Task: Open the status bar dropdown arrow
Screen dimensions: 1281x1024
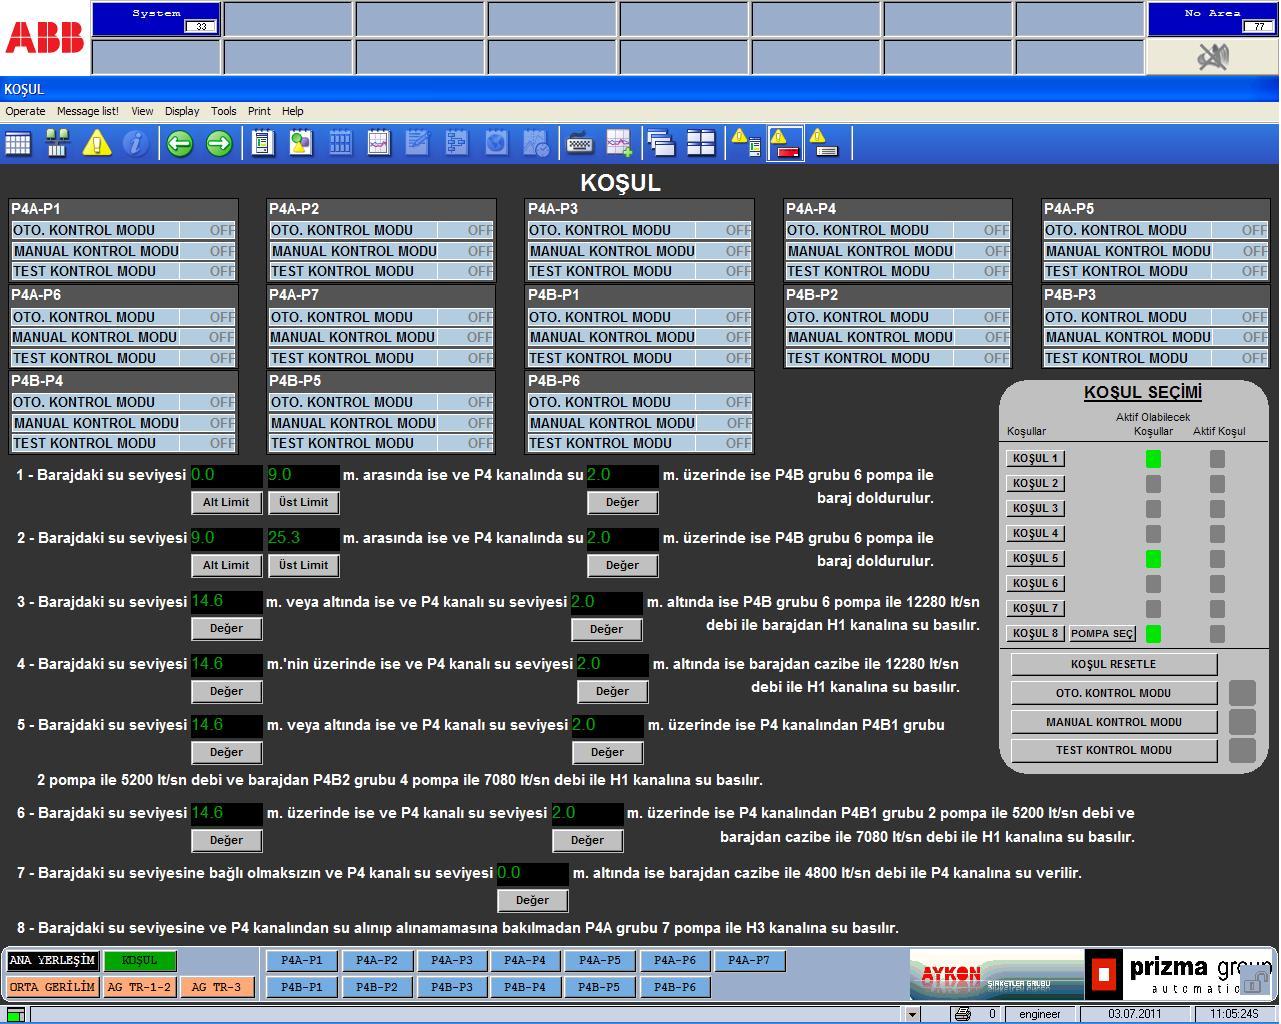Action: coord(912,1013)
